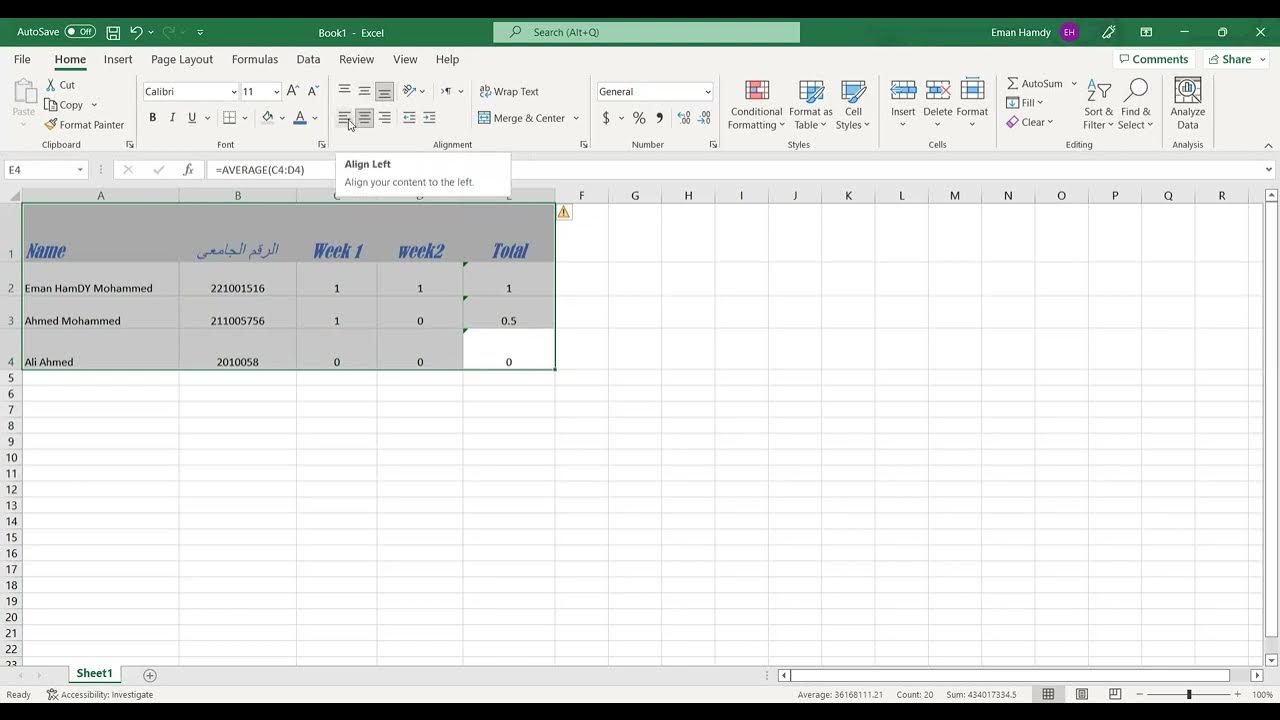The width and height of the screenshot is (1280, 720).
Task: Click the Cut scissors icon
Action: click(x=51, y=85)
